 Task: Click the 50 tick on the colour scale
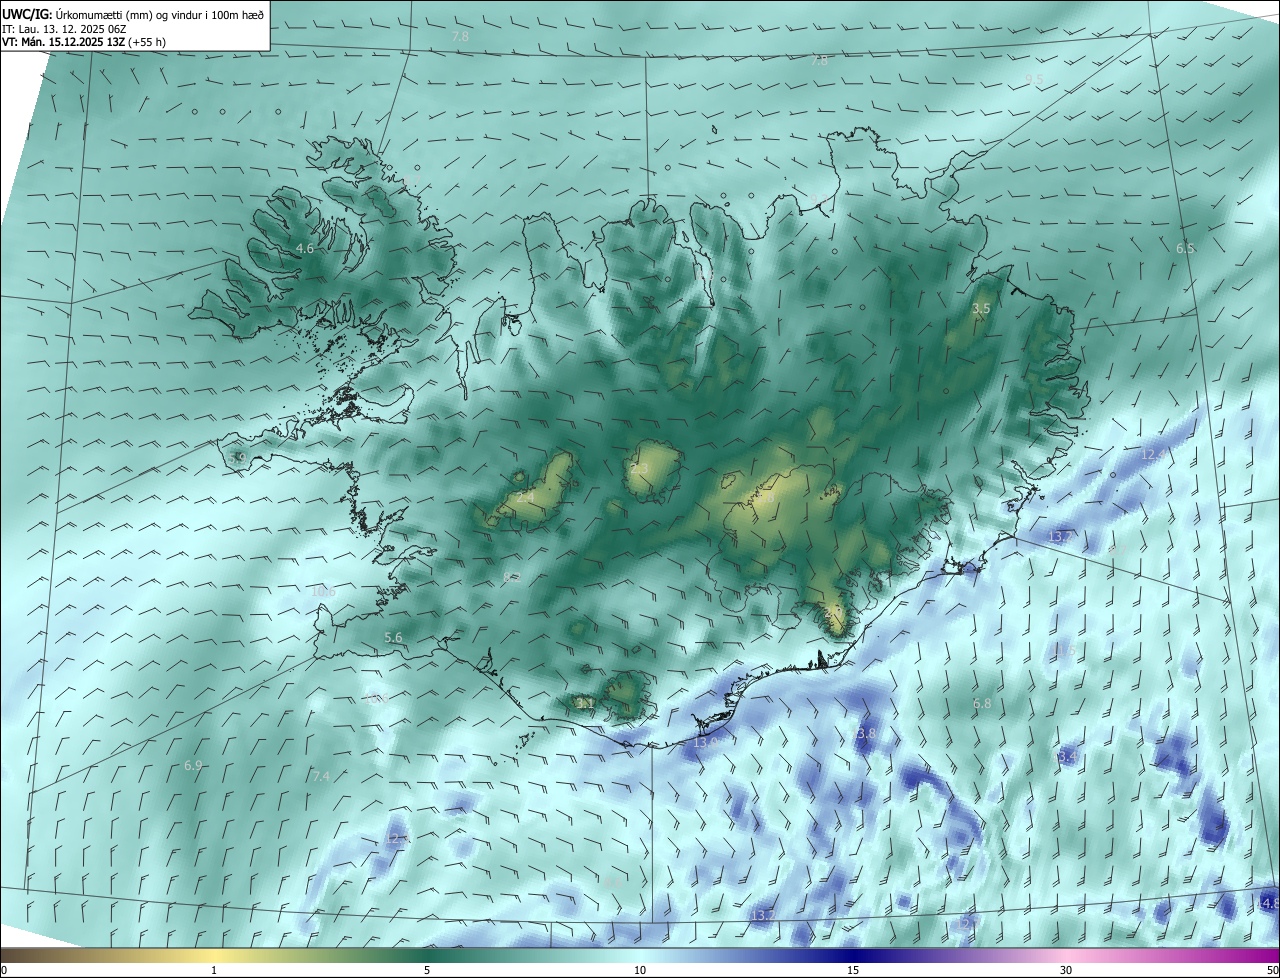pyautogui.click(x=1272, y=970)
